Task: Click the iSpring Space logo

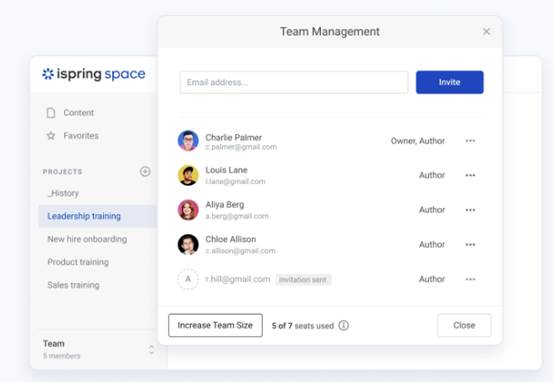Action: (94, 74)
